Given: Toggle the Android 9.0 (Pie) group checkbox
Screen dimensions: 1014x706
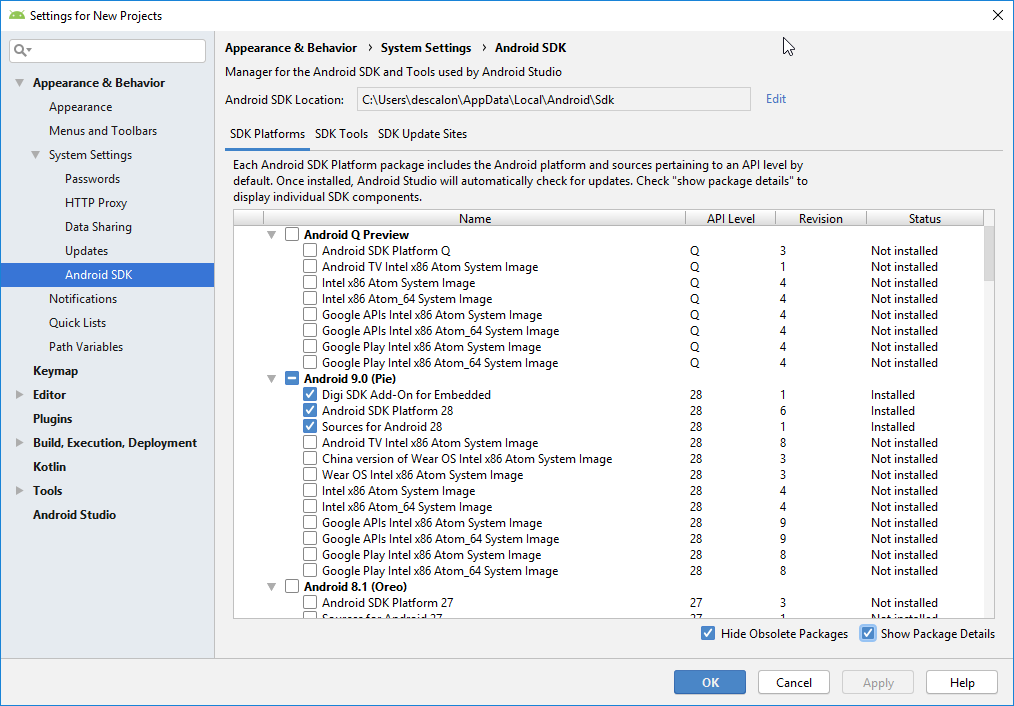Looking at the screenshot, I should pyautogui.click(x=292, y=379).
